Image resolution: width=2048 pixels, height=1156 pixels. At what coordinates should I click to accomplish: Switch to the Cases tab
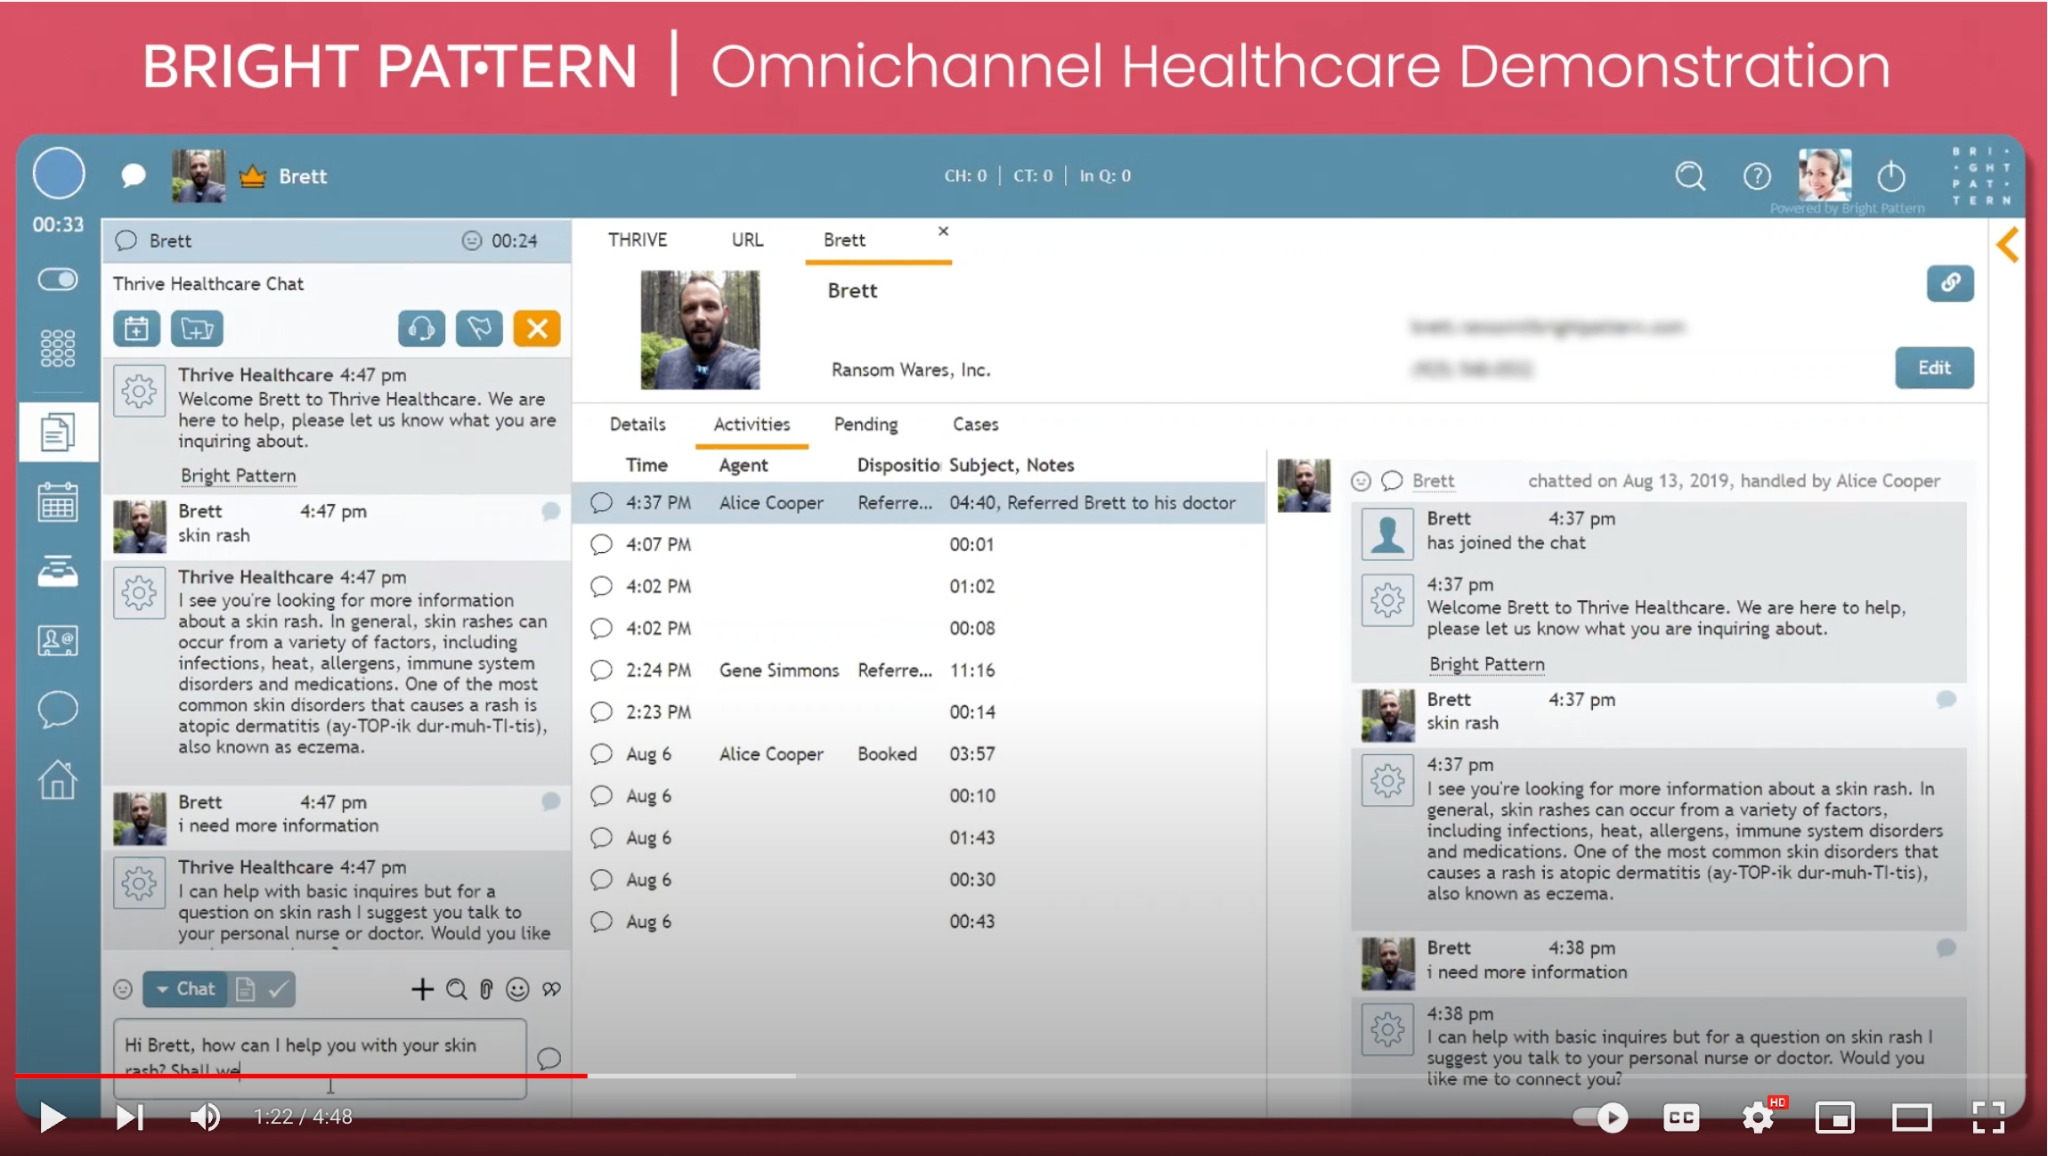[974, 424]
